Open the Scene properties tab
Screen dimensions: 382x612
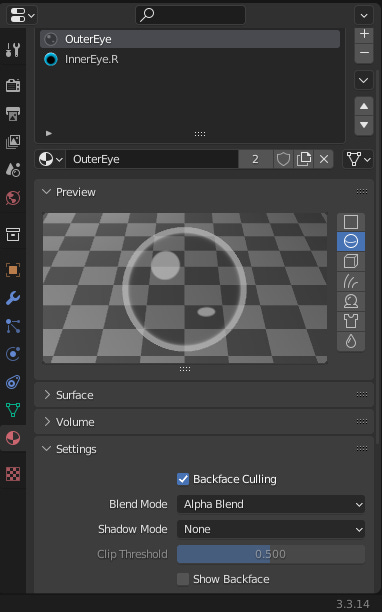pyautogui.click(x=13, y=170)
